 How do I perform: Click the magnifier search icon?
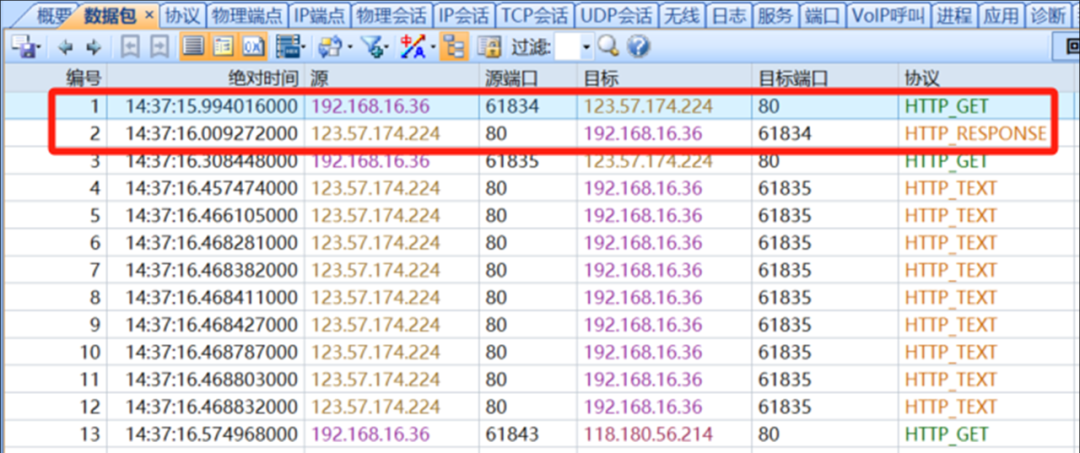pos(609,46)
